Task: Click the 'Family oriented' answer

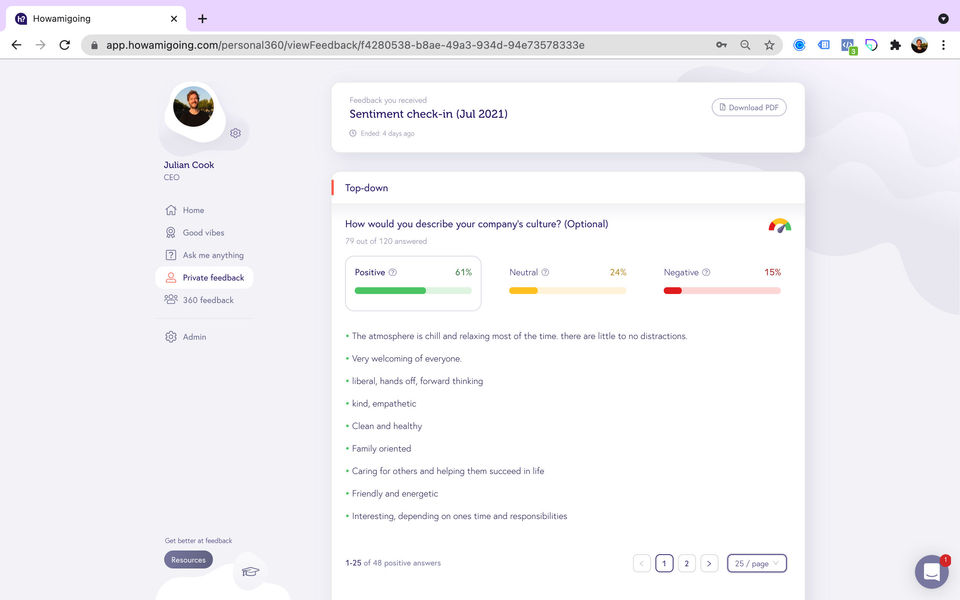Action: (381, 448)
